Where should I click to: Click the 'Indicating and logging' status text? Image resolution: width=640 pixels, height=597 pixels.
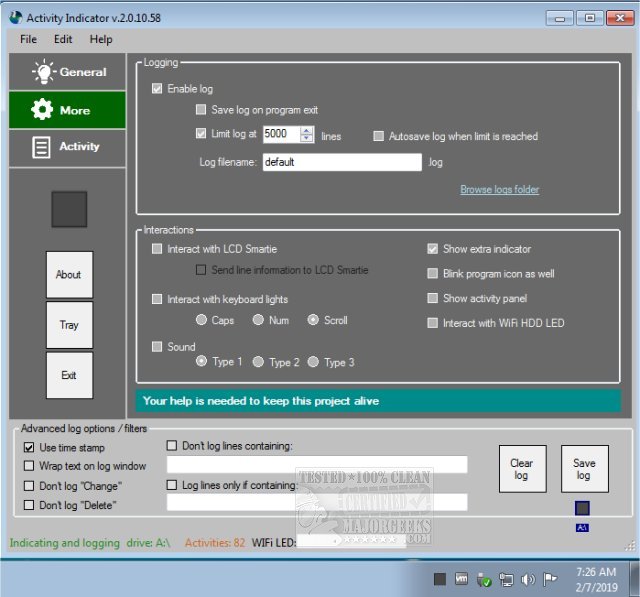64,543
